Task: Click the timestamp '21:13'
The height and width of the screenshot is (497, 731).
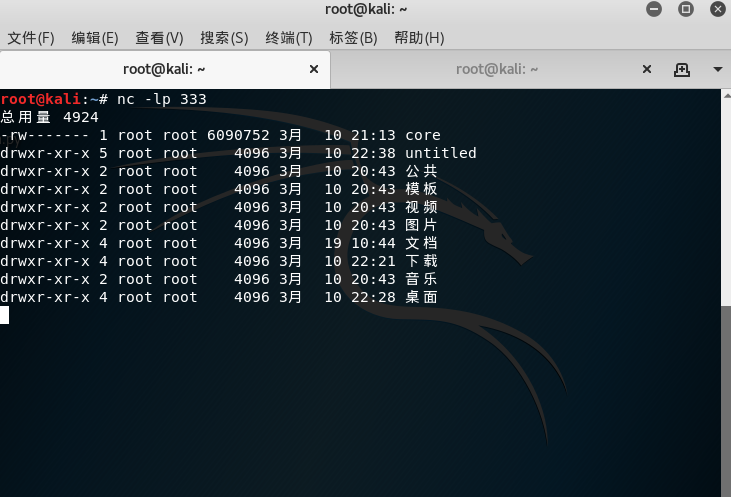Action: pos(373,135)
